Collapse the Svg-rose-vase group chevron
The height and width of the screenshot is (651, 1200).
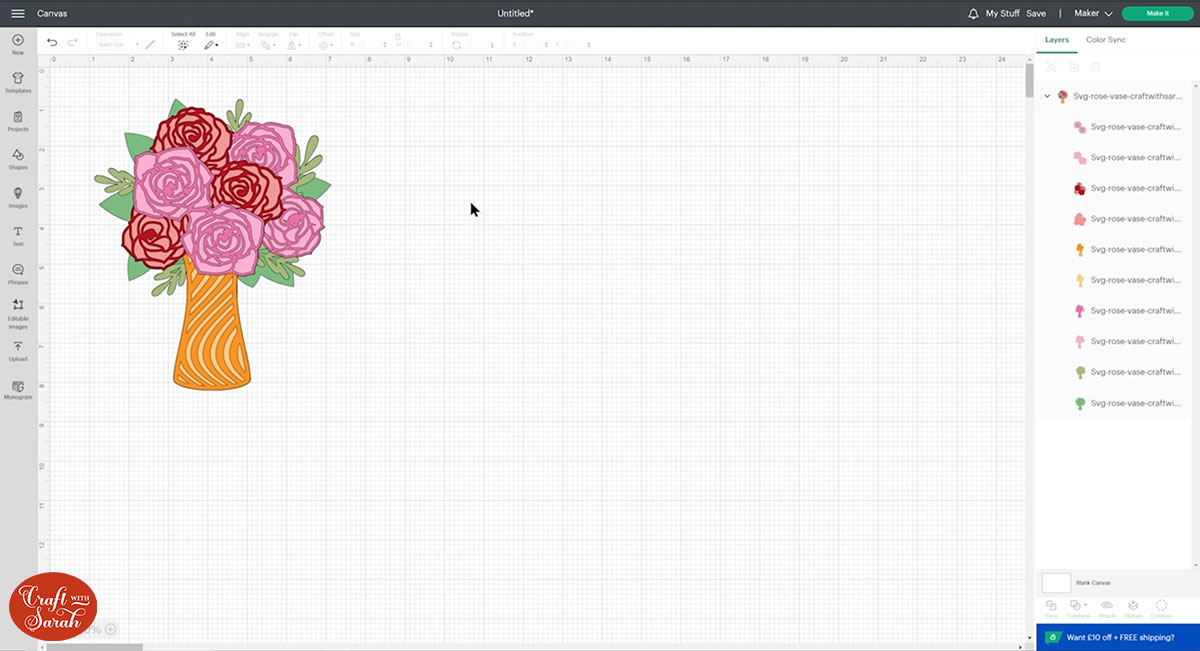[x=1047, y=96]
